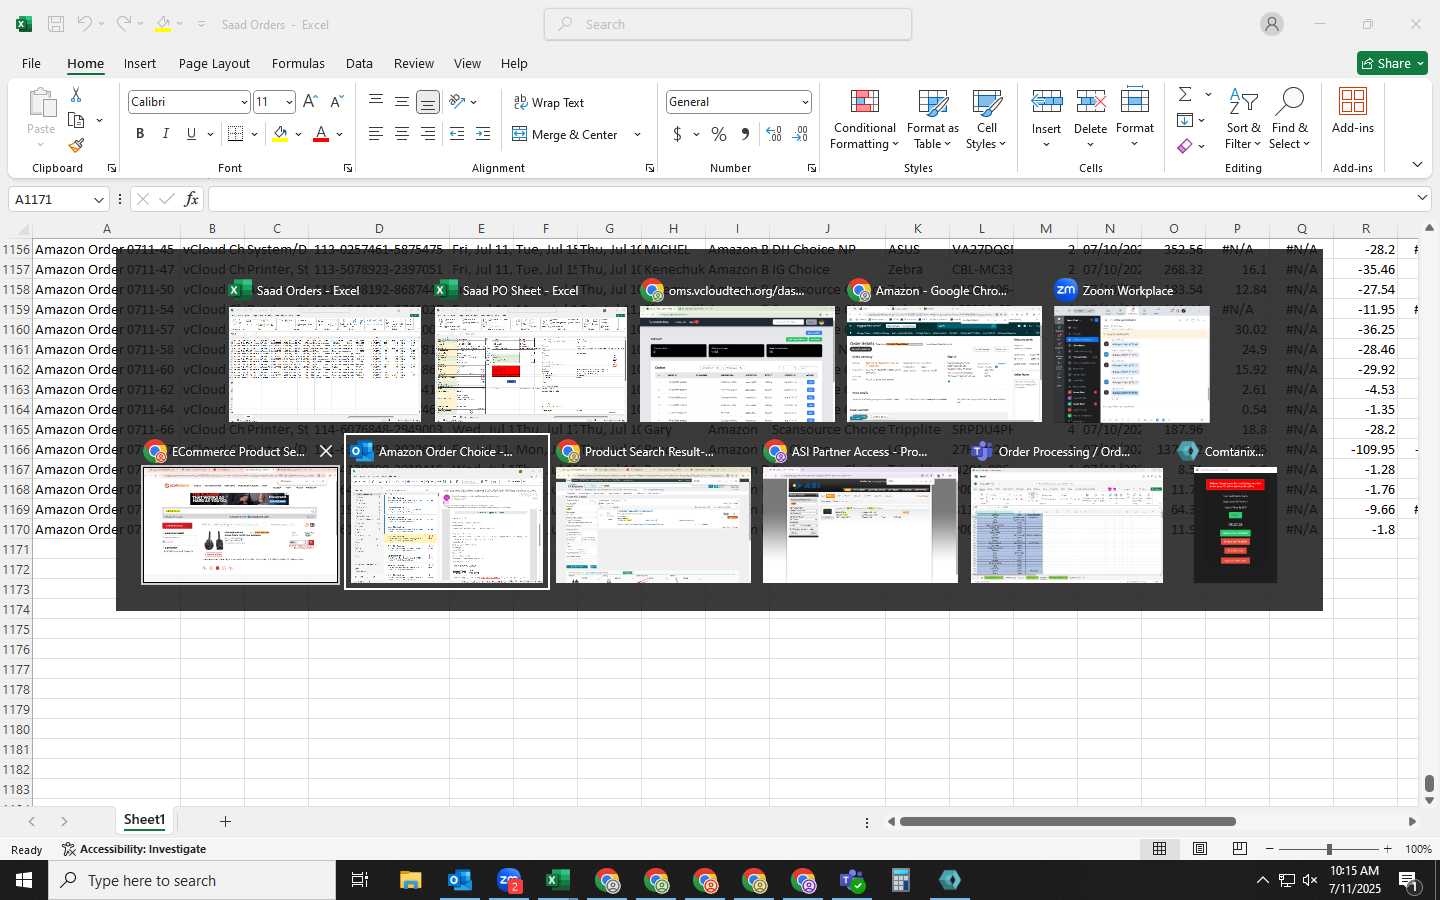1440x900 pixels.
Task: Increase font size with the larger A
Action: tap(310, 101)
